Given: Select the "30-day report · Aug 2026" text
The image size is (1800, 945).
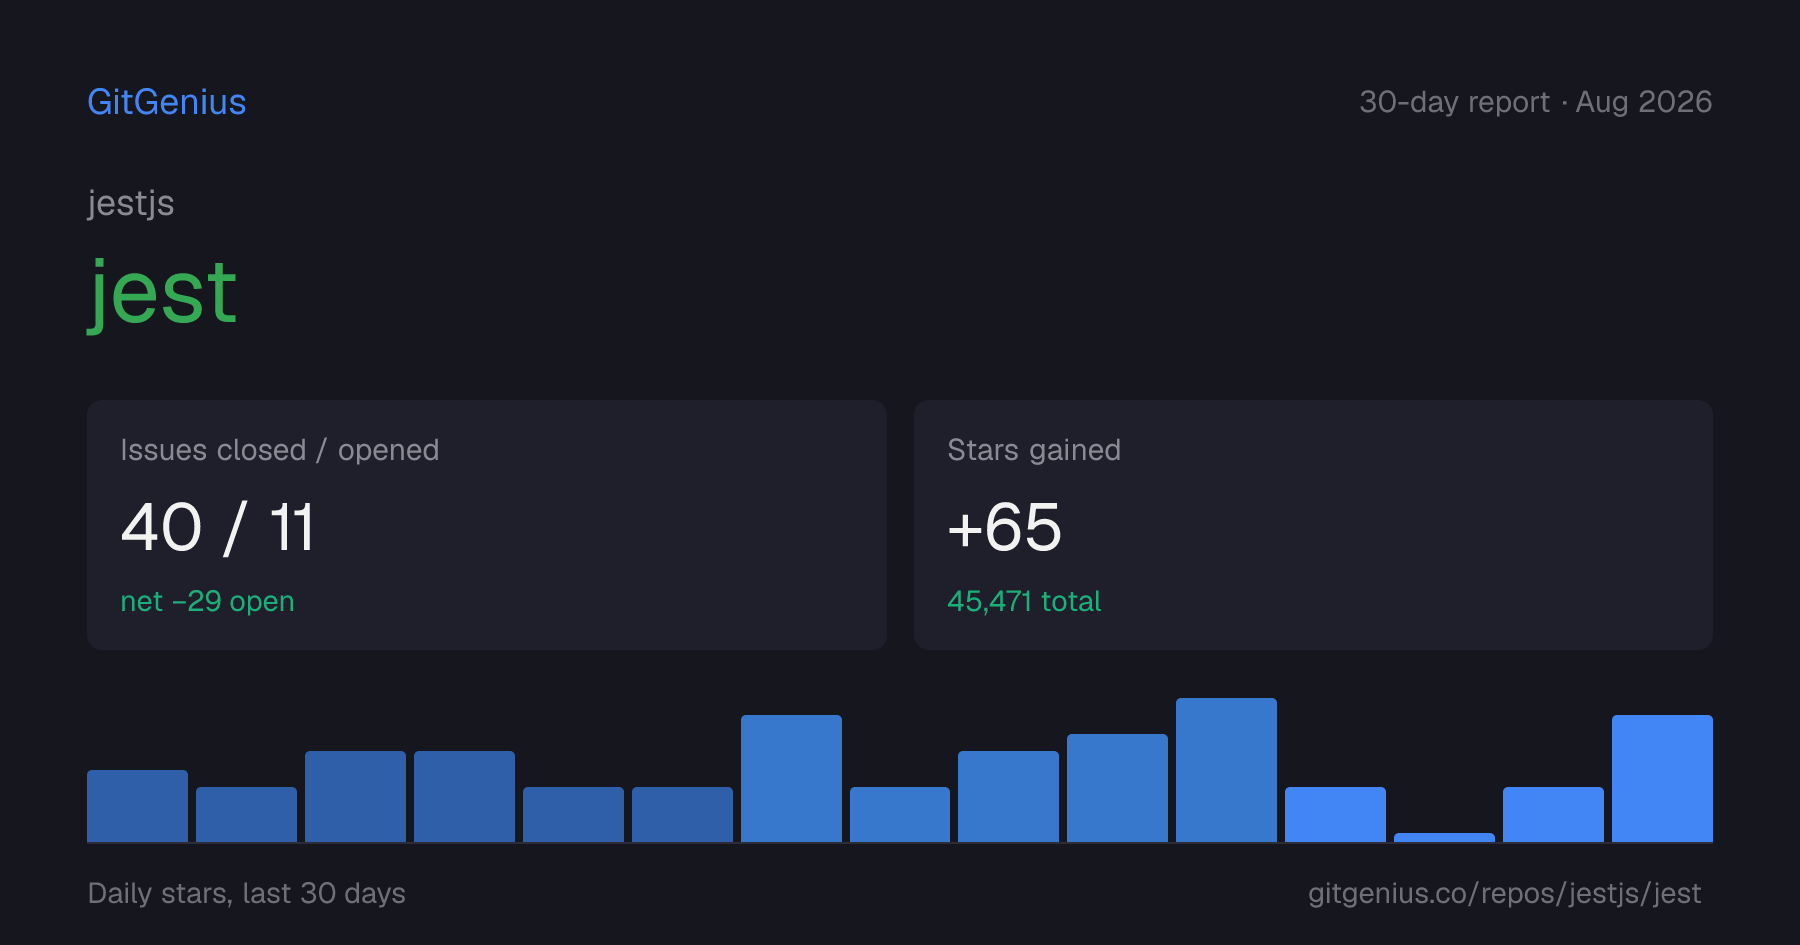Looking at the screenshot, I should tap(1535, 102).
